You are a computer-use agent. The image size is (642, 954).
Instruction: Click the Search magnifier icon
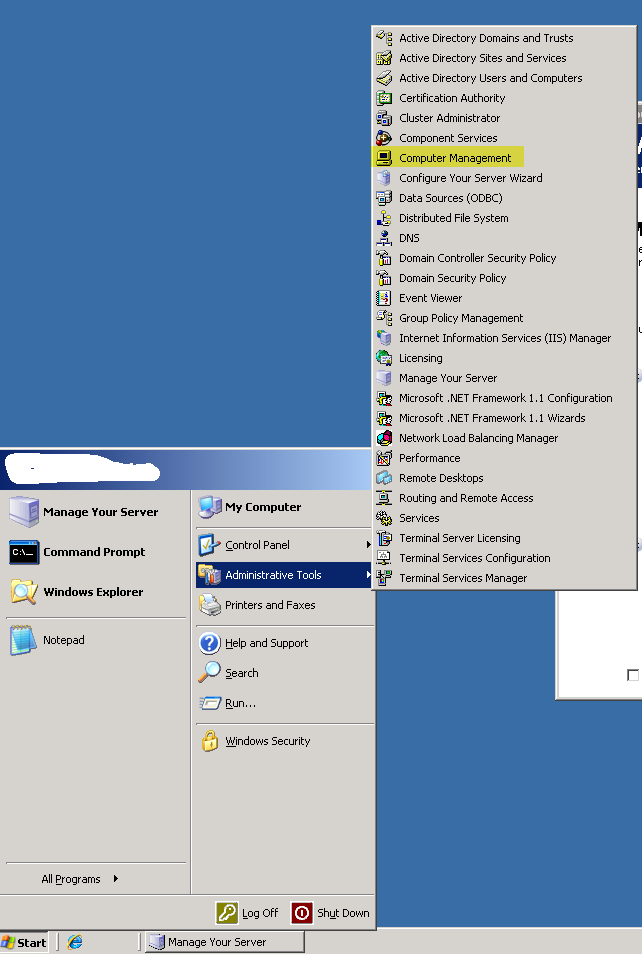pyautogui.click(x=210, y=673)
